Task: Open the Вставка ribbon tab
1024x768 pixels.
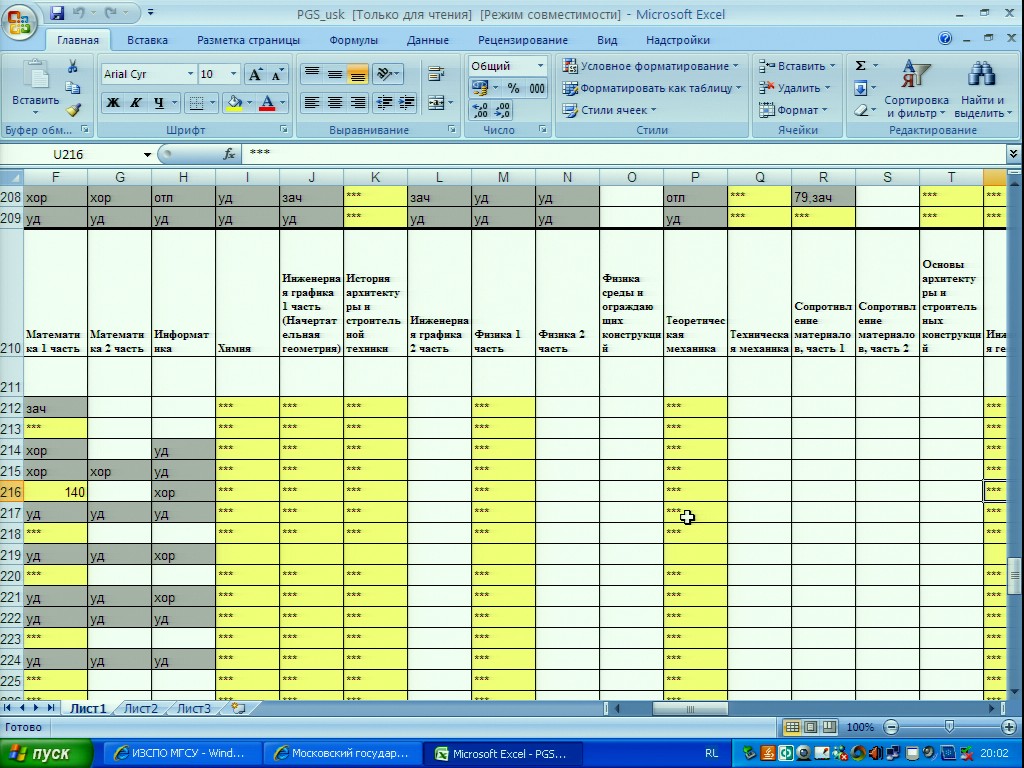Action: pyautogui.click(x=147, y=40)
